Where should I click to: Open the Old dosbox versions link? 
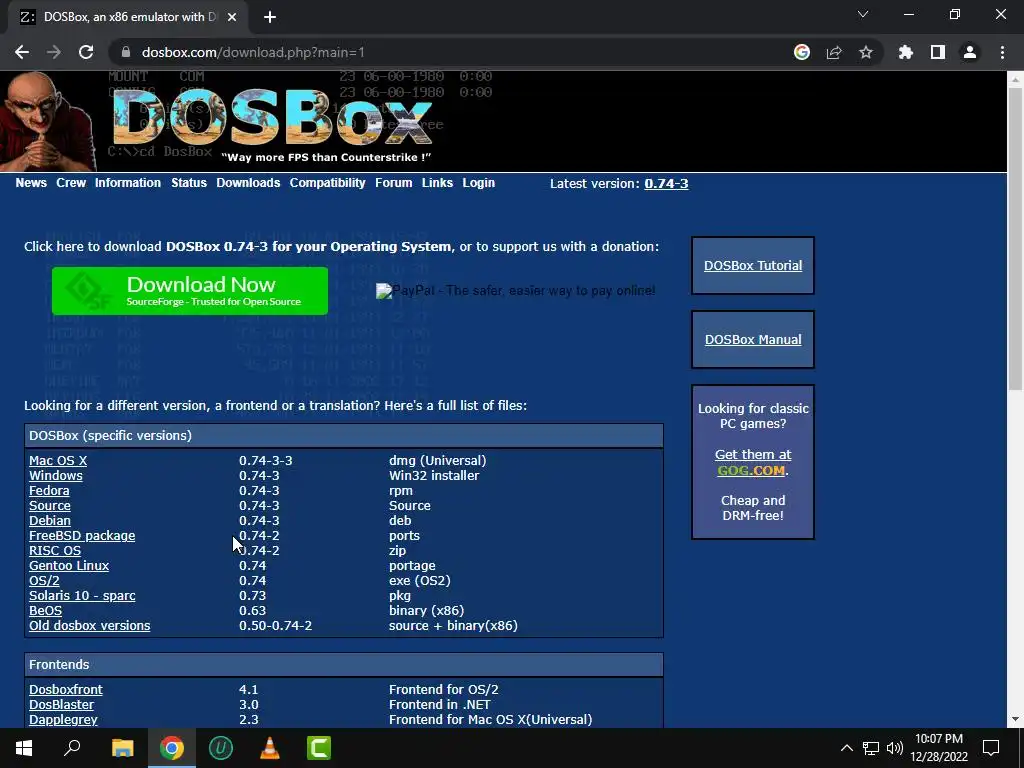[89, 626]
